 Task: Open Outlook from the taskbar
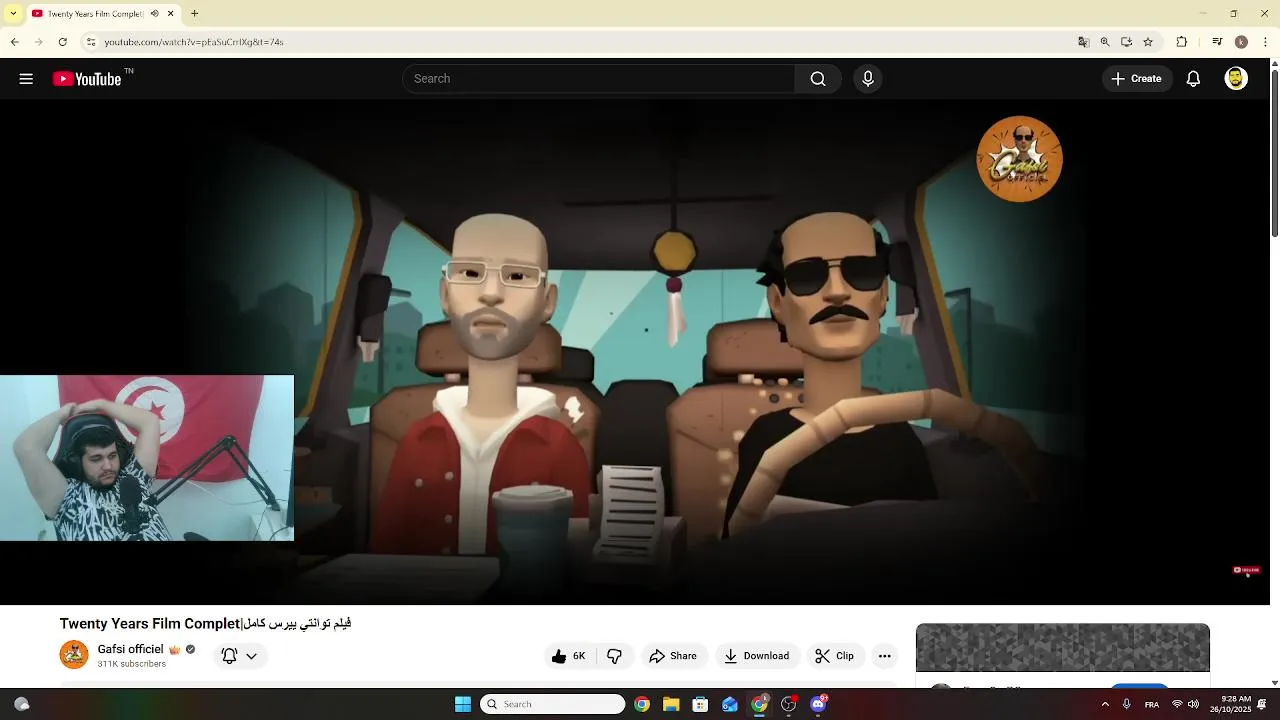pos(730,704)
